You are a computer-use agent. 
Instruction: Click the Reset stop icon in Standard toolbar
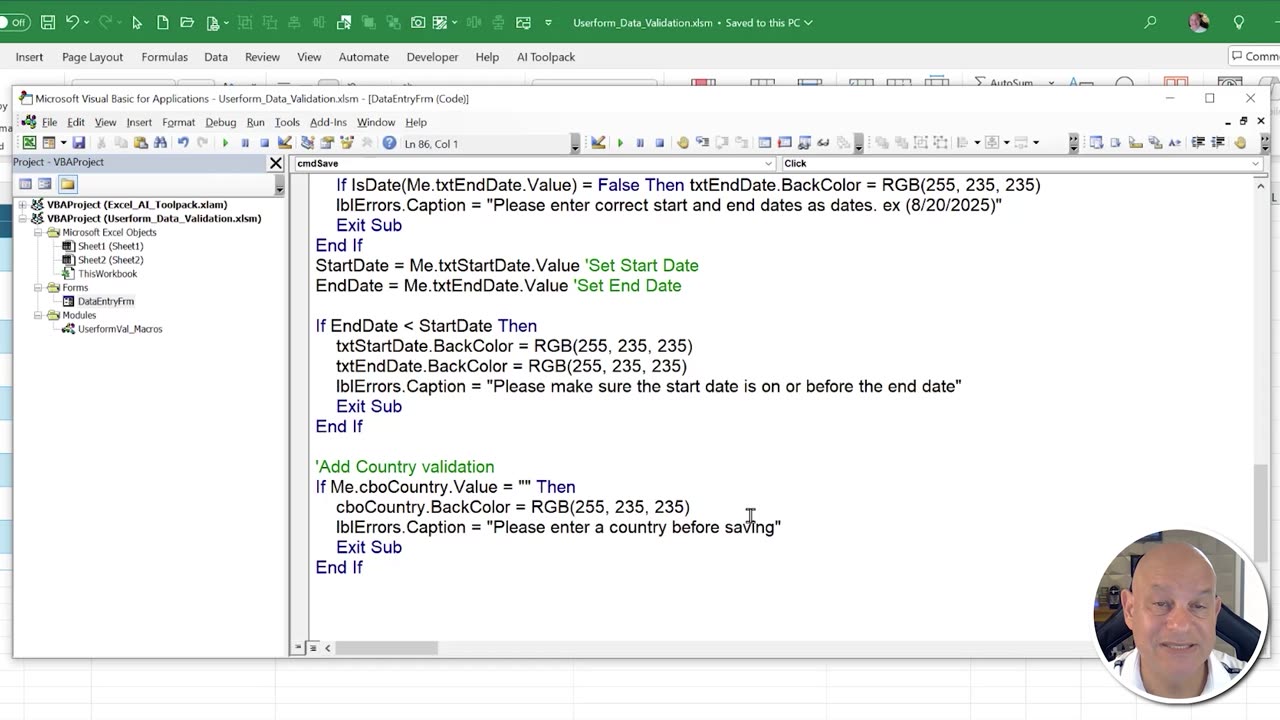(x=264, y=143)
